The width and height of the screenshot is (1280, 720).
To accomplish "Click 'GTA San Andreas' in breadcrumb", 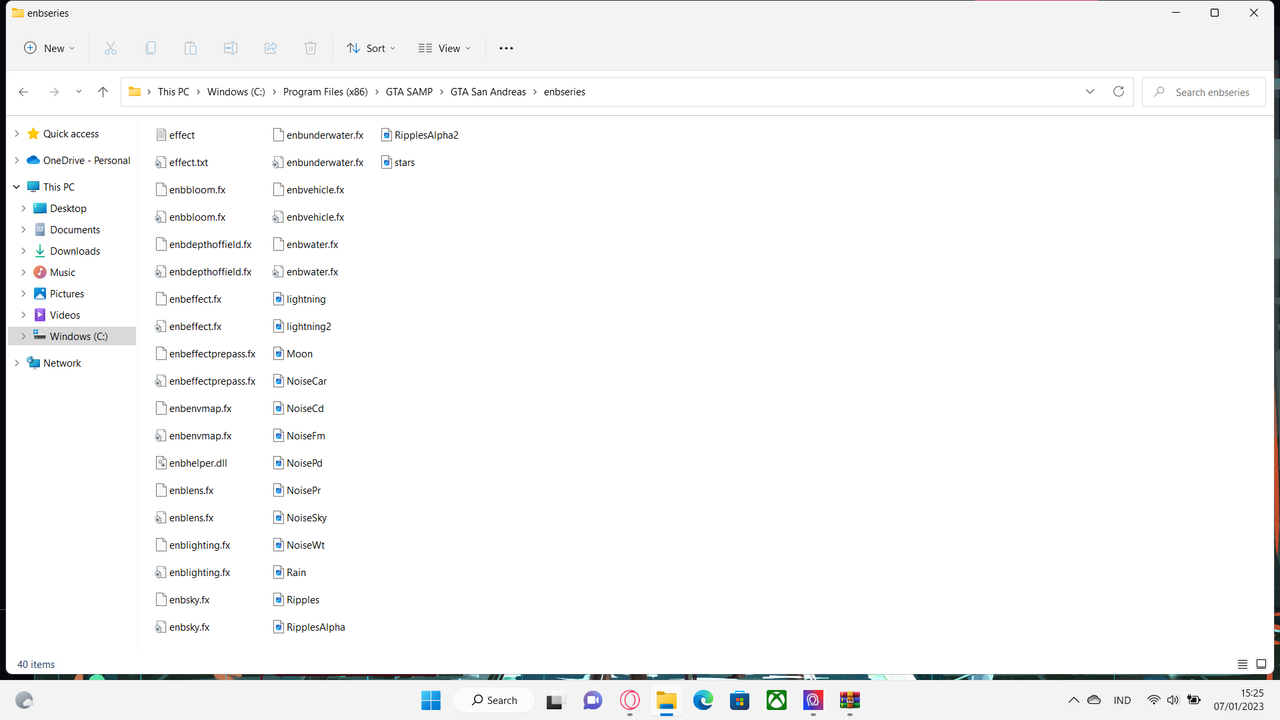I will (488, 92).
